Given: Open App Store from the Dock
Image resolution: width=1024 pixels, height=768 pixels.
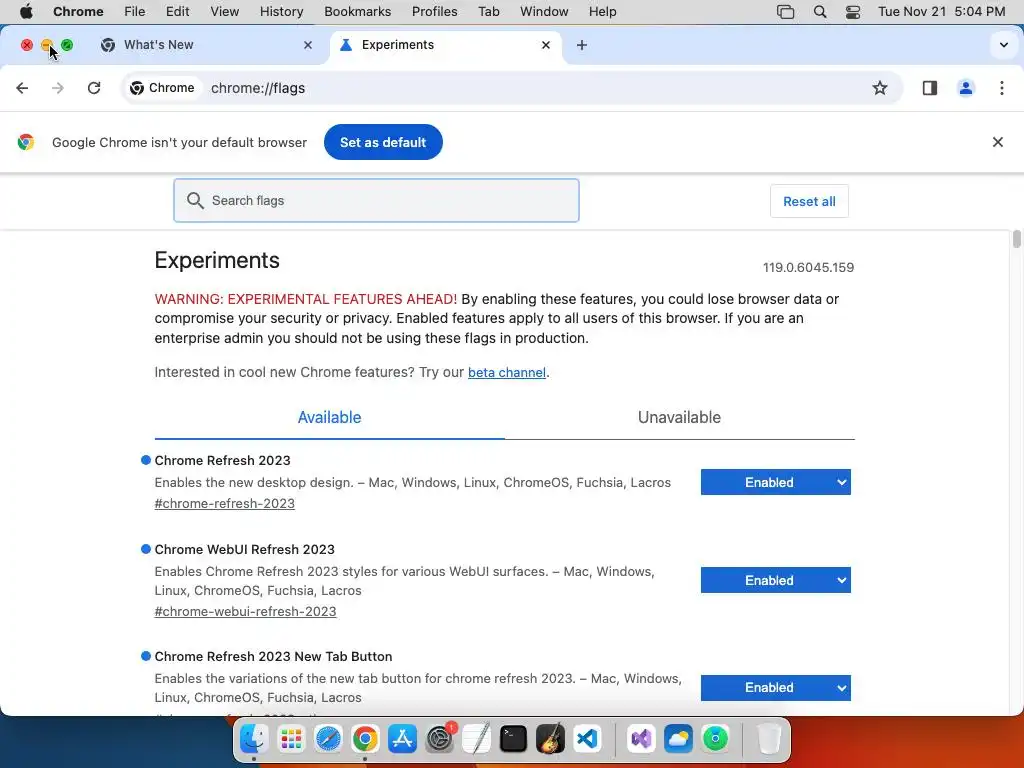Looking at the screenshot, I should [402, 739].
